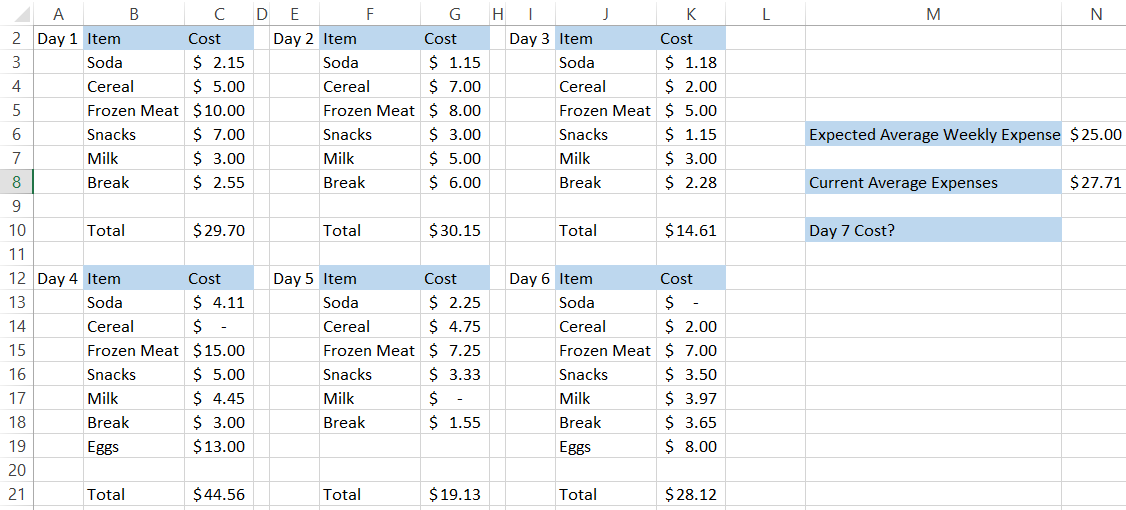Select the $27.71 current average cell
The width and height of the screenshot is (1126, 510).
pyautogui.click(x=1094, y=182)
